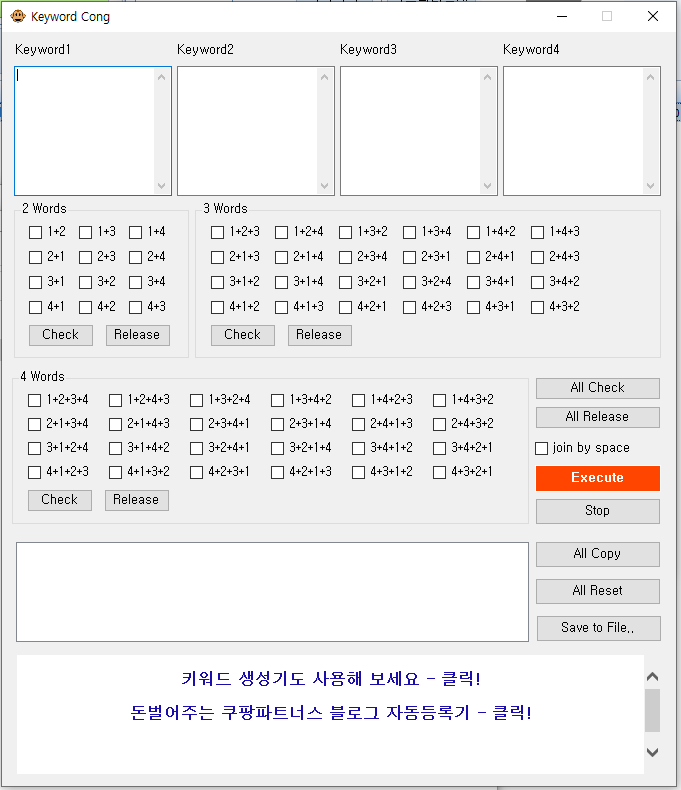Image resolution: width=681 pixels, height=790 pixels.
Task: Click Release button in 3 Words group
Action: click(319, 335)
